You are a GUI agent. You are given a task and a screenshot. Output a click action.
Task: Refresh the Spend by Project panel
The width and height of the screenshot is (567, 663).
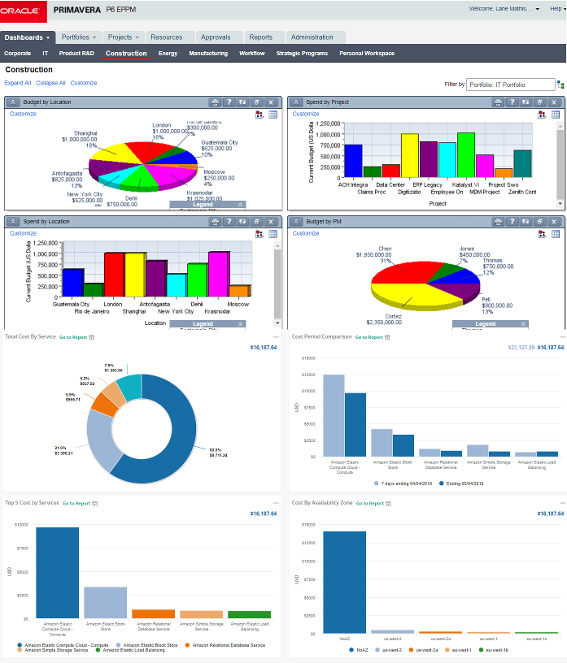526,102
